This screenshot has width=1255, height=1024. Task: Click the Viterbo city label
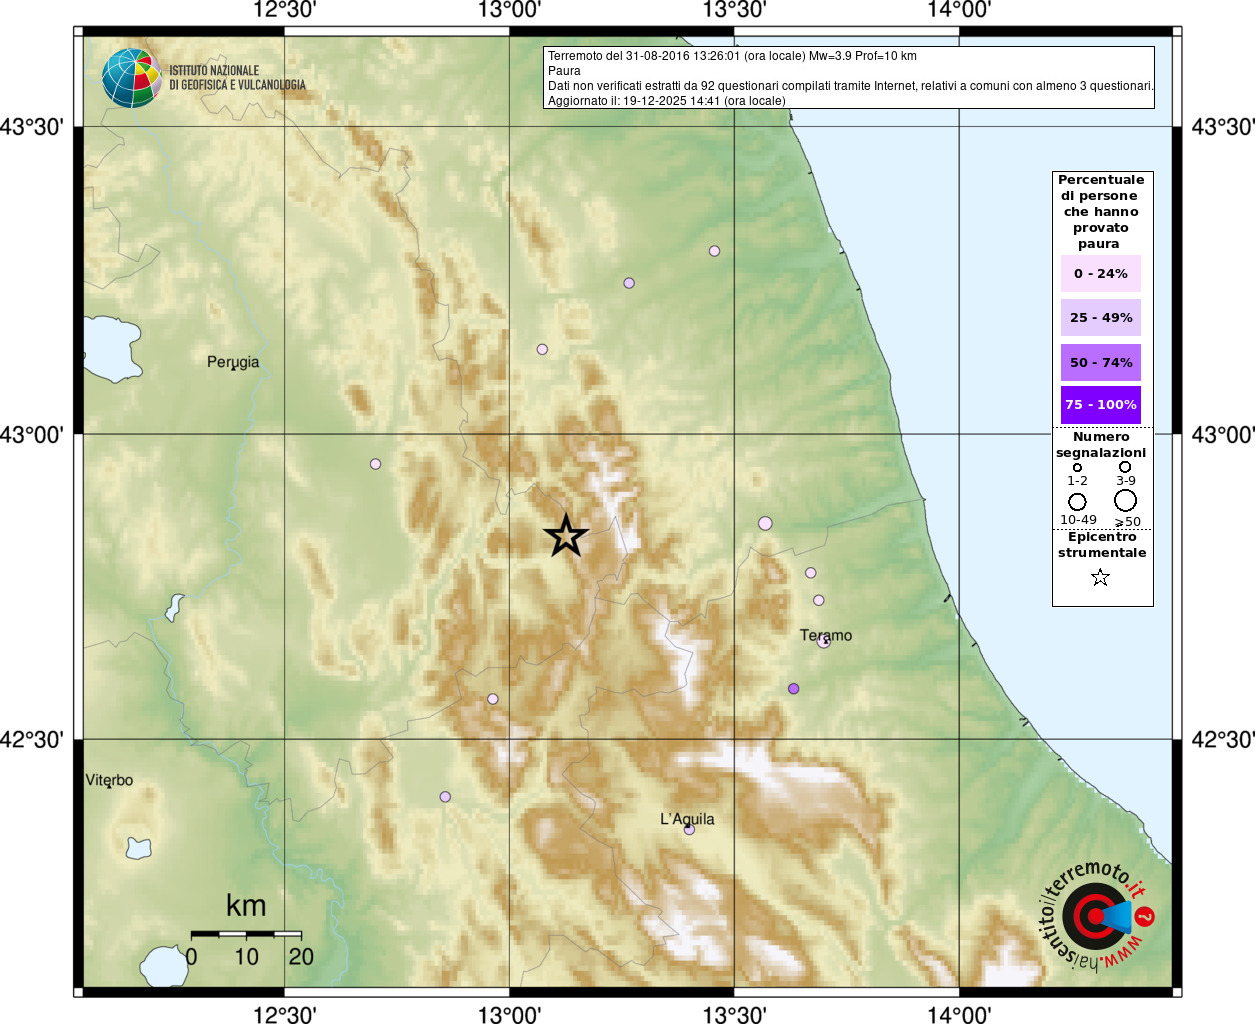click(x=109, y=780)
